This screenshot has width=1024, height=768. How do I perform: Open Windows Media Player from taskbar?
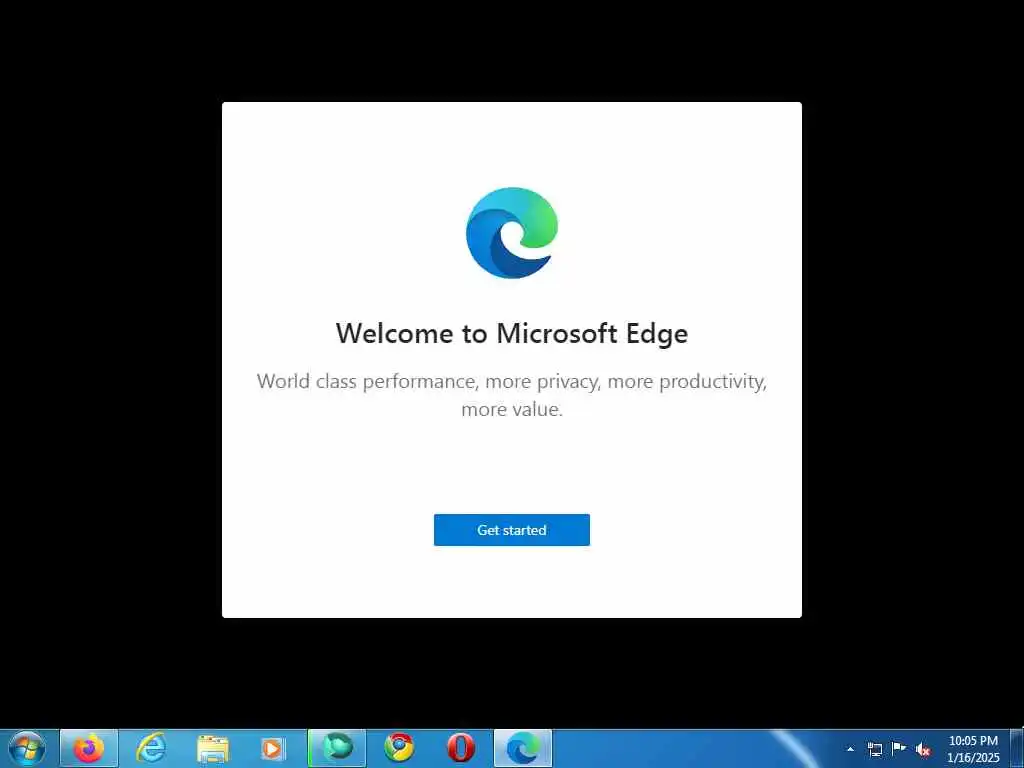274,748
